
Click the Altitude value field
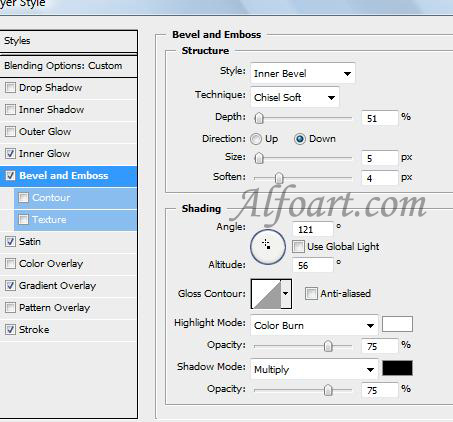[313, 265]
